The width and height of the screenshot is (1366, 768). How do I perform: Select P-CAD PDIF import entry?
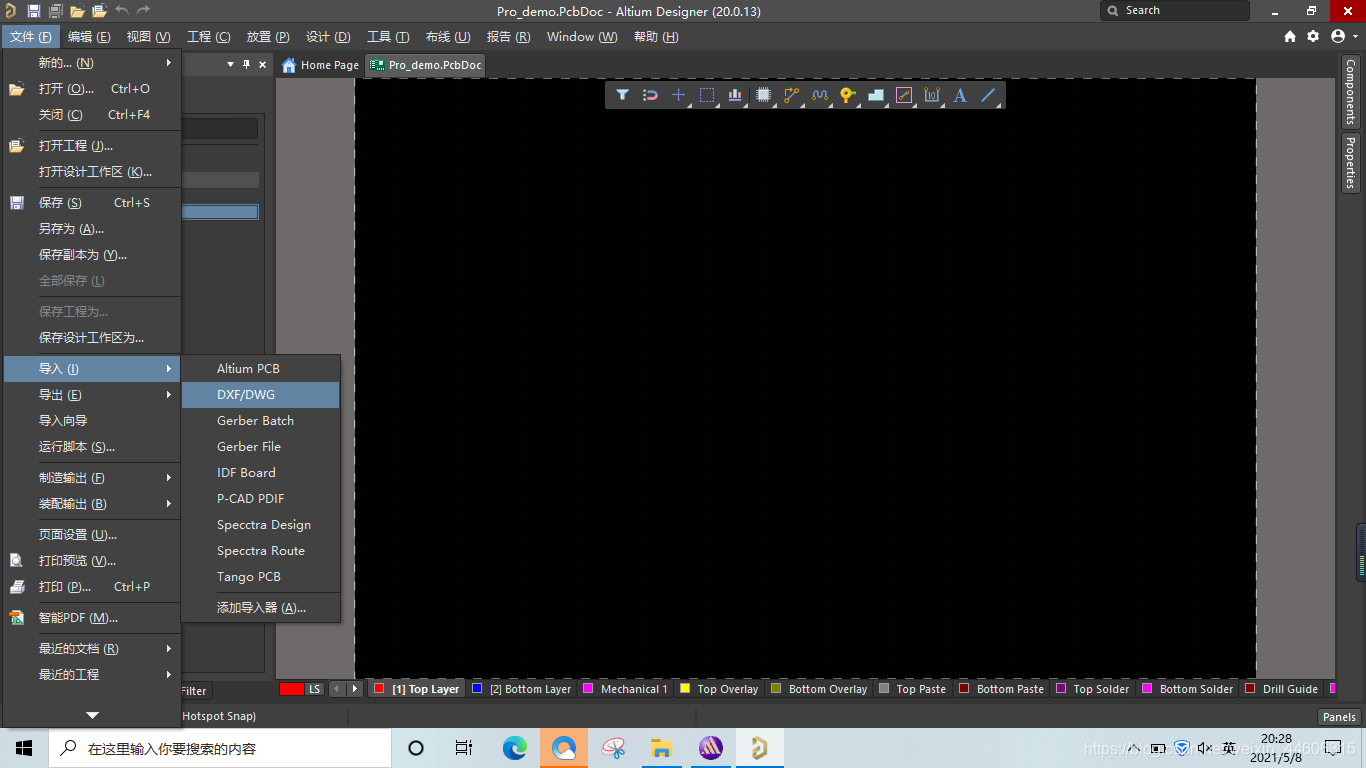261,498
